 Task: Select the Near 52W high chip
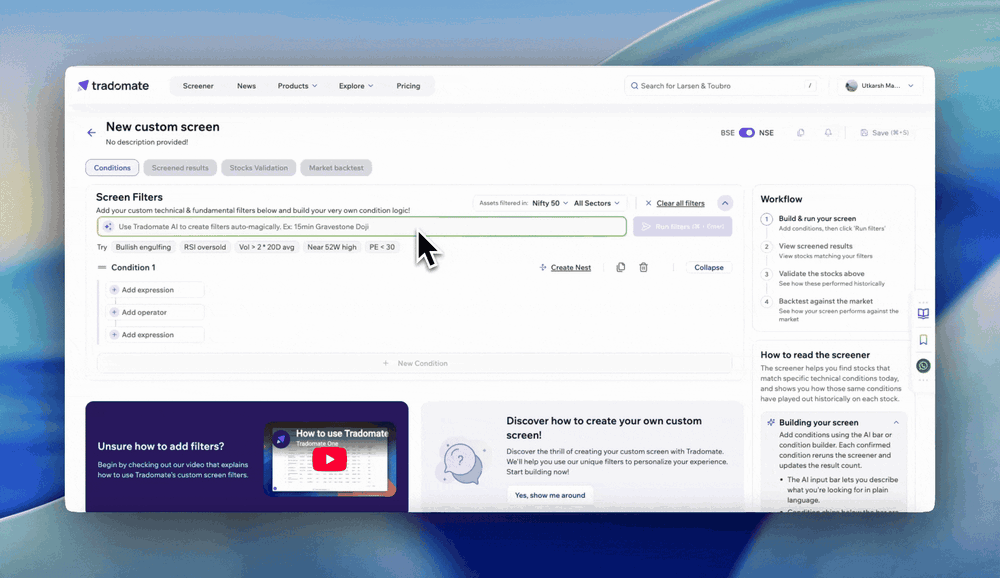point(332,247)
